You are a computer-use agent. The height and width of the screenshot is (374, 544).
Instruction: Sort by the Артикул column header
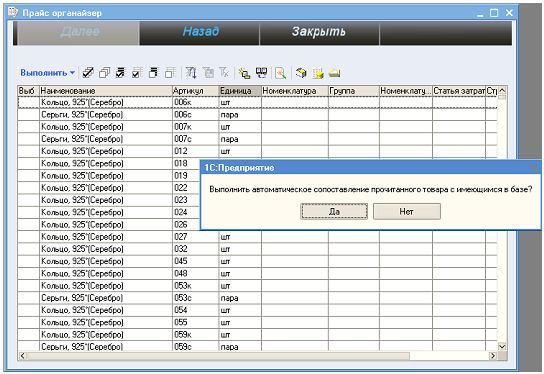[196, 91]
